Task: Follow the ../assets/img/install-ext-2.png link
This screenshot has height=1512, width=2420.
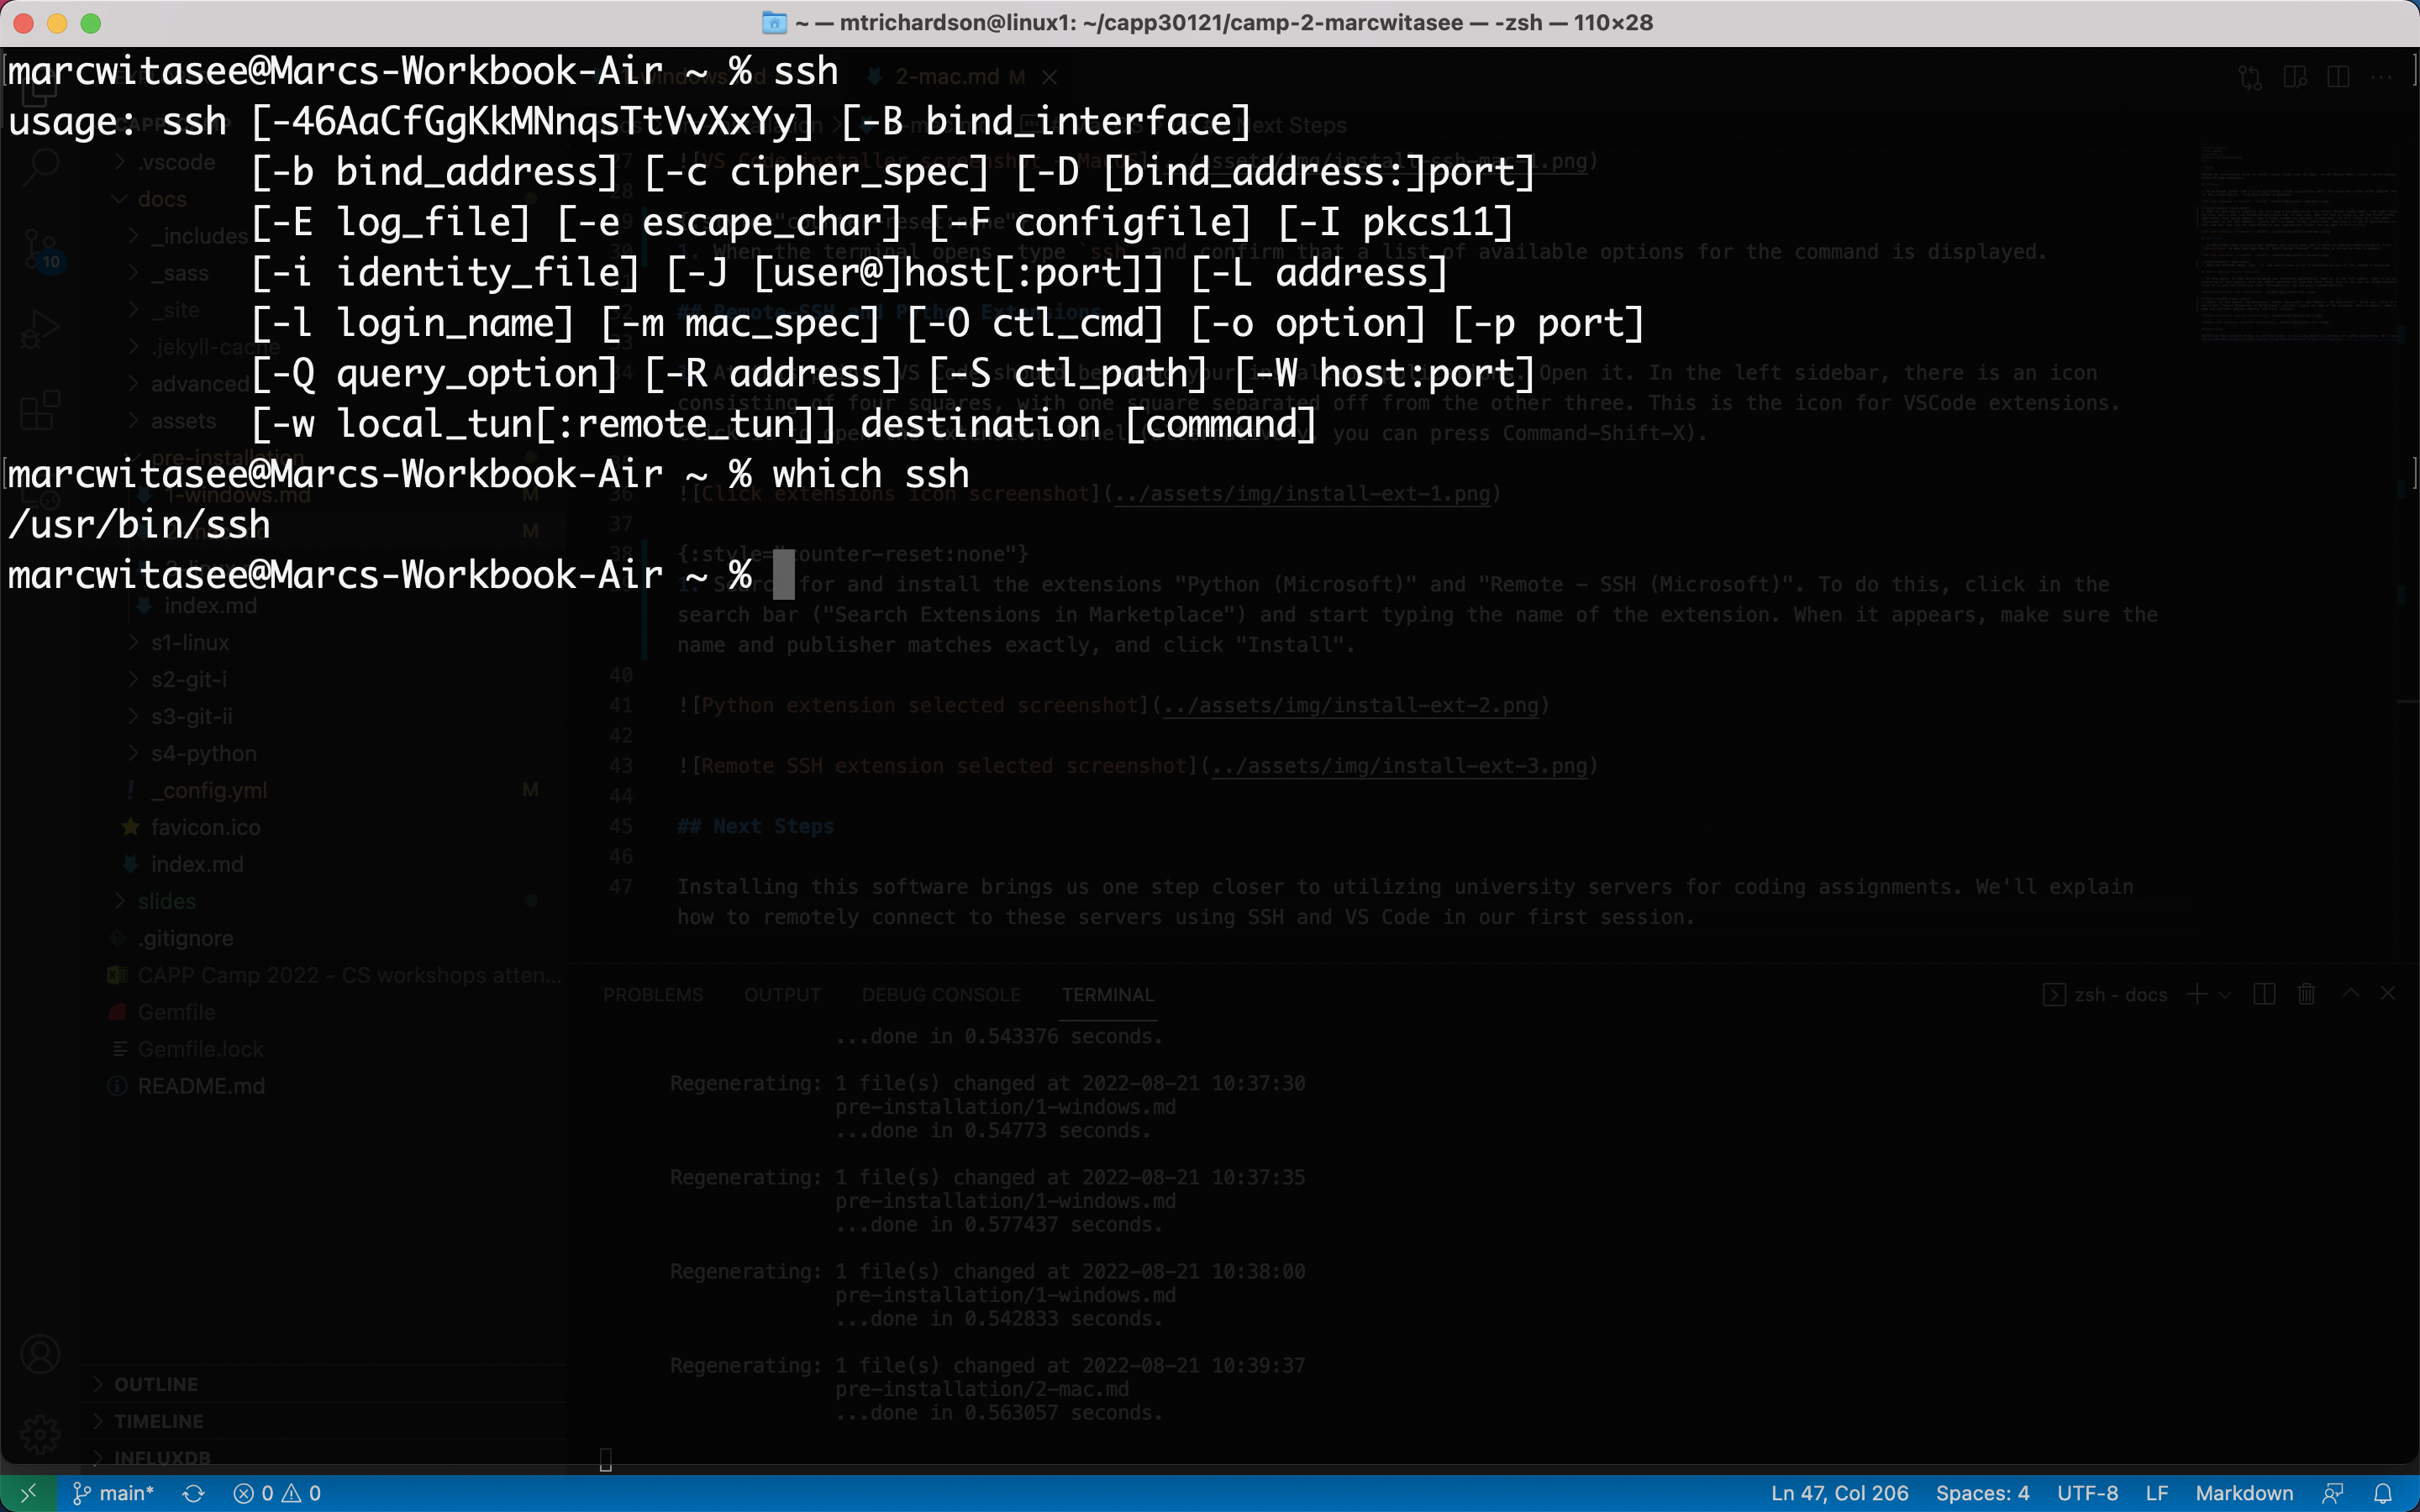Action: tap(1351, 706)
